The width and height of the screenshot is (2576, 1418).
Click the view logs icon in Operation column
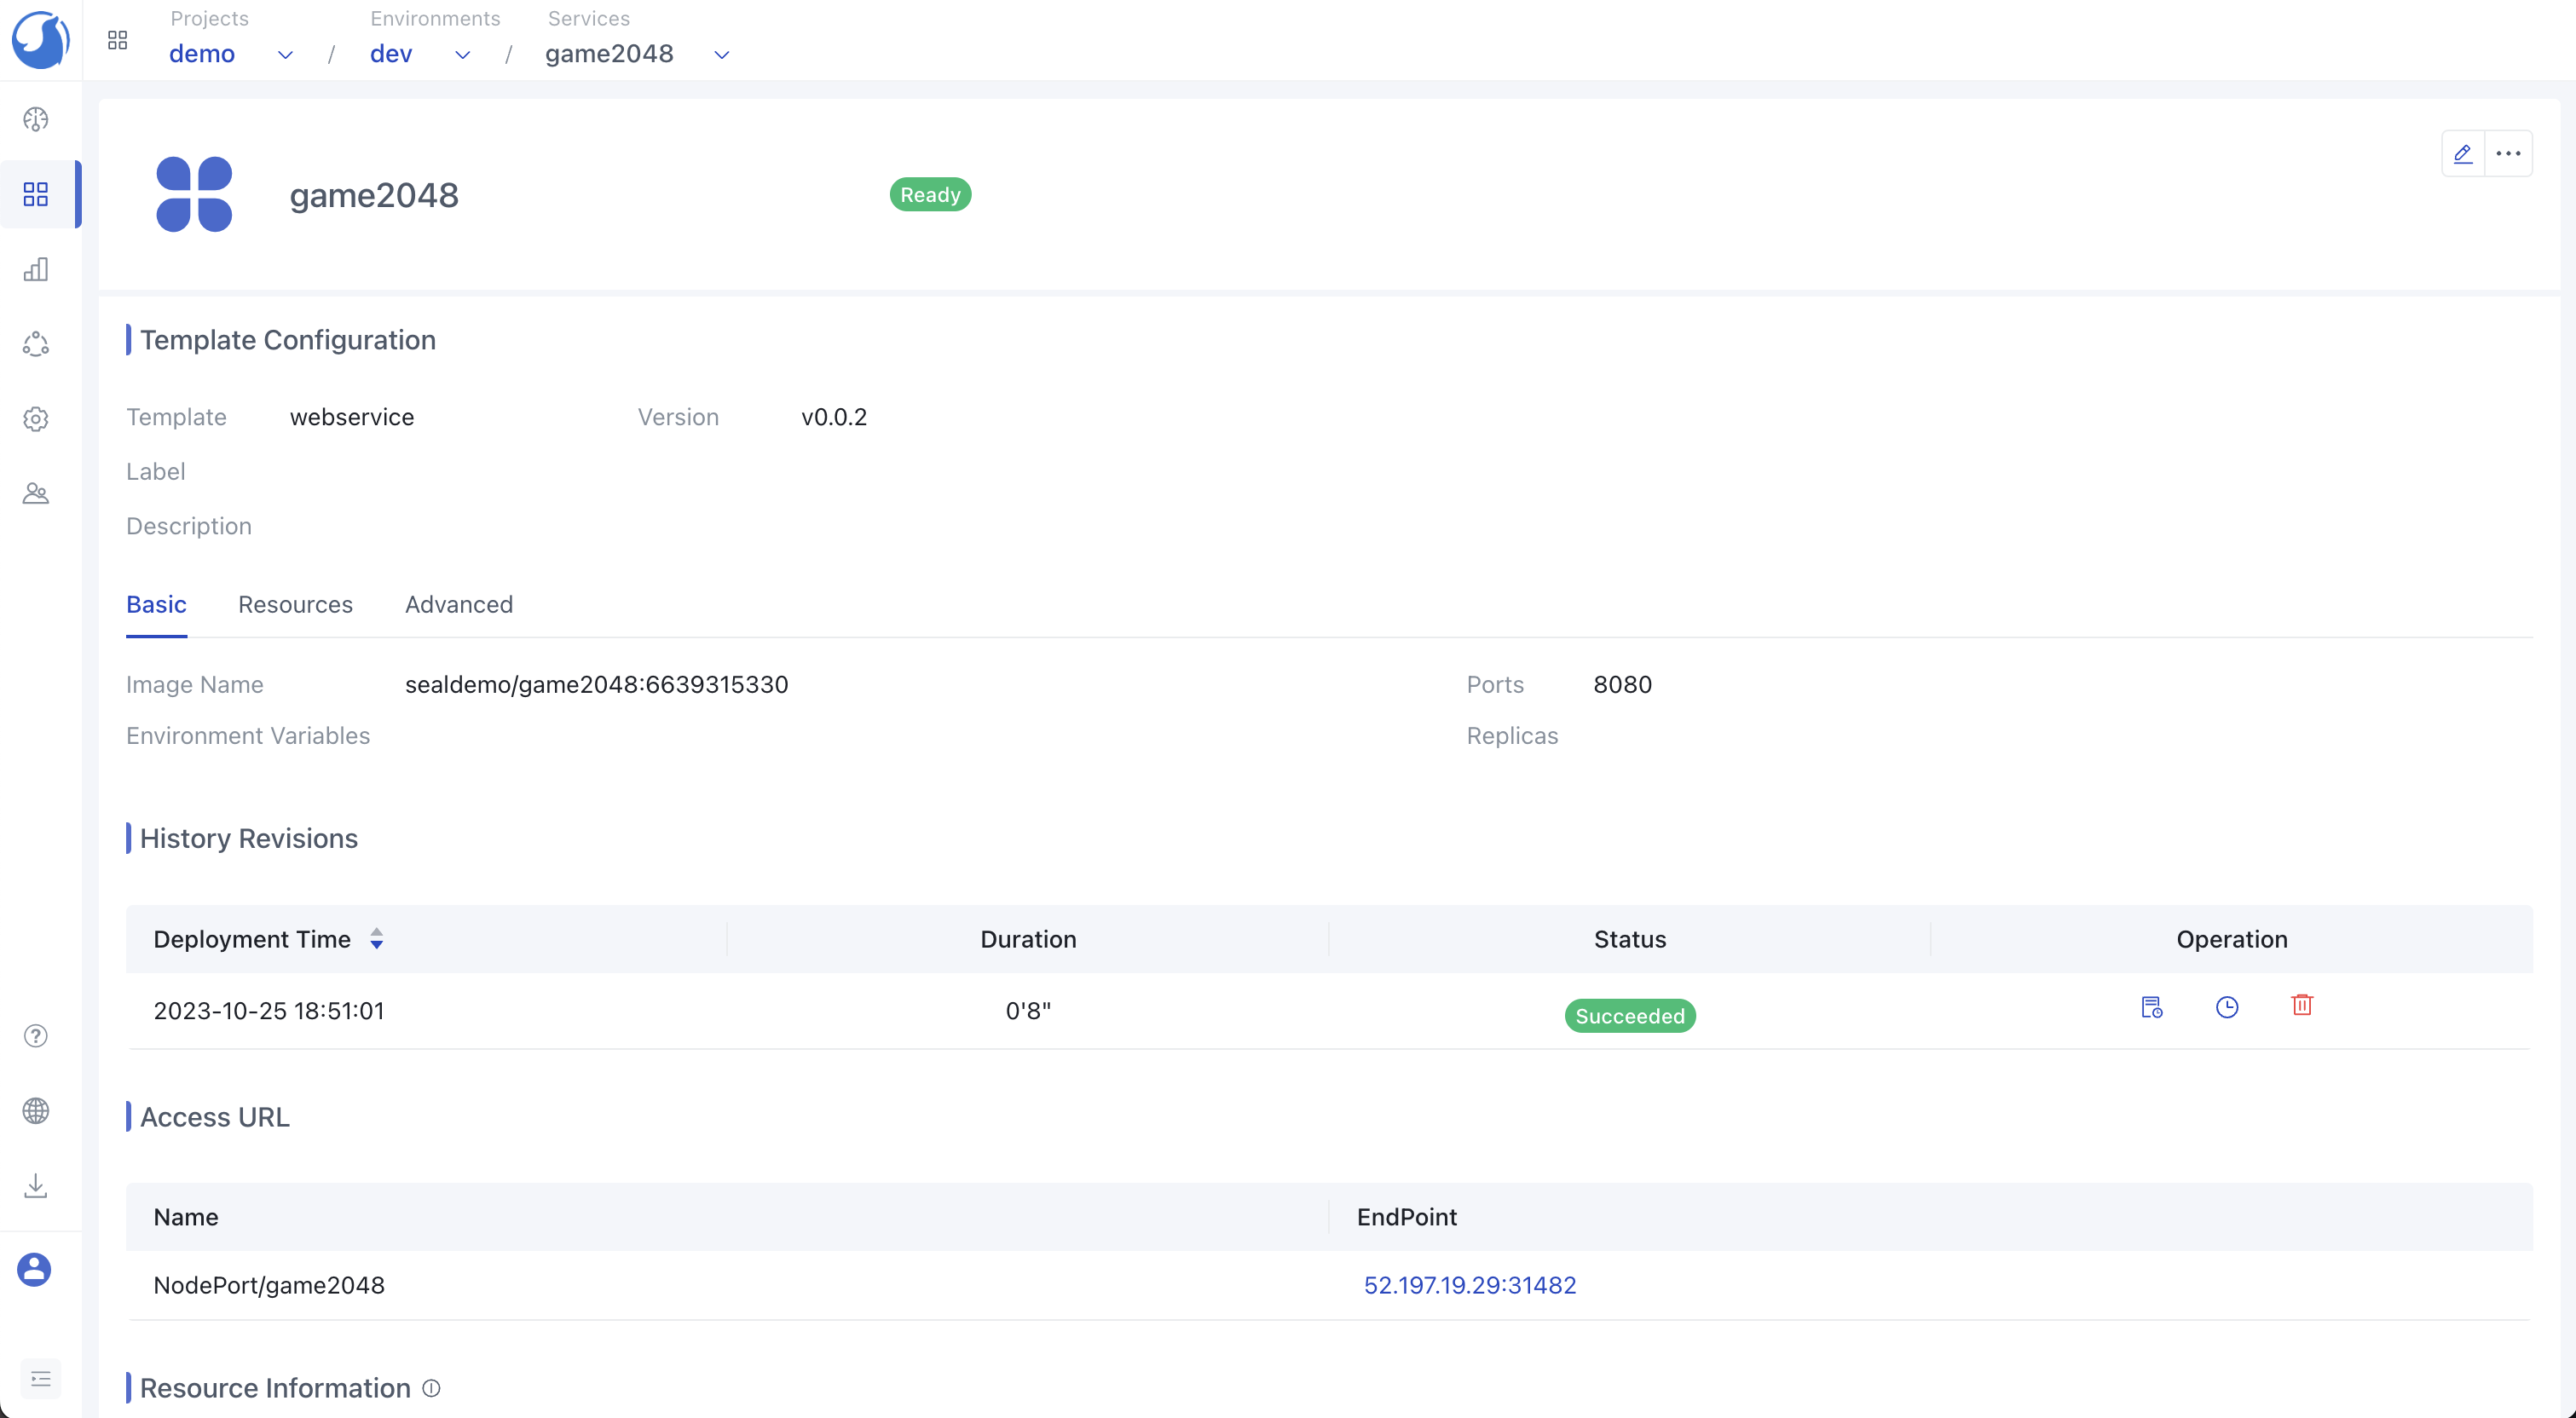point(2152,1007)
